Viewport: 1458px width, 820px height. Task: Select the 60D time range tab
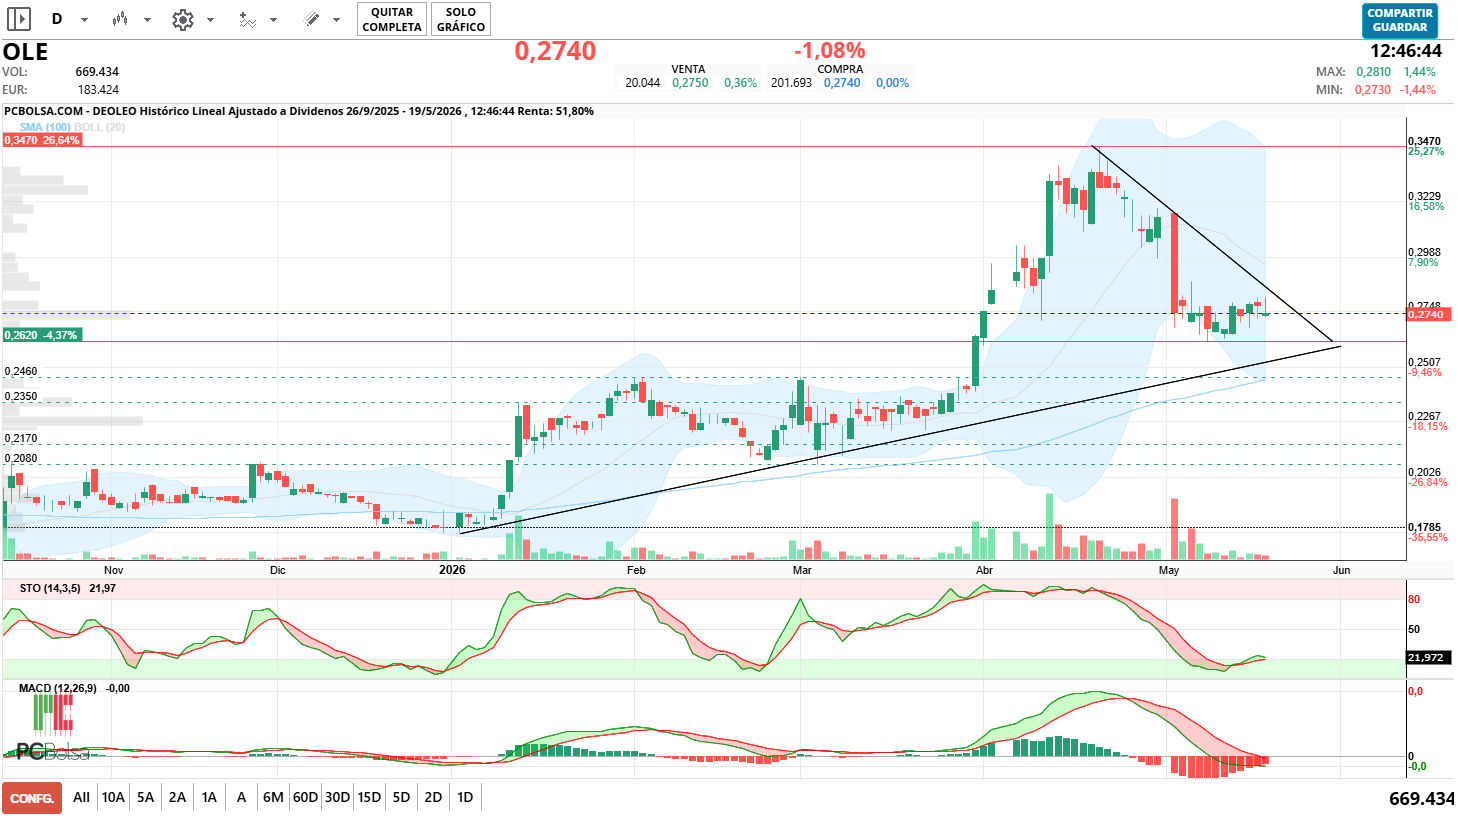coord(305,797)
